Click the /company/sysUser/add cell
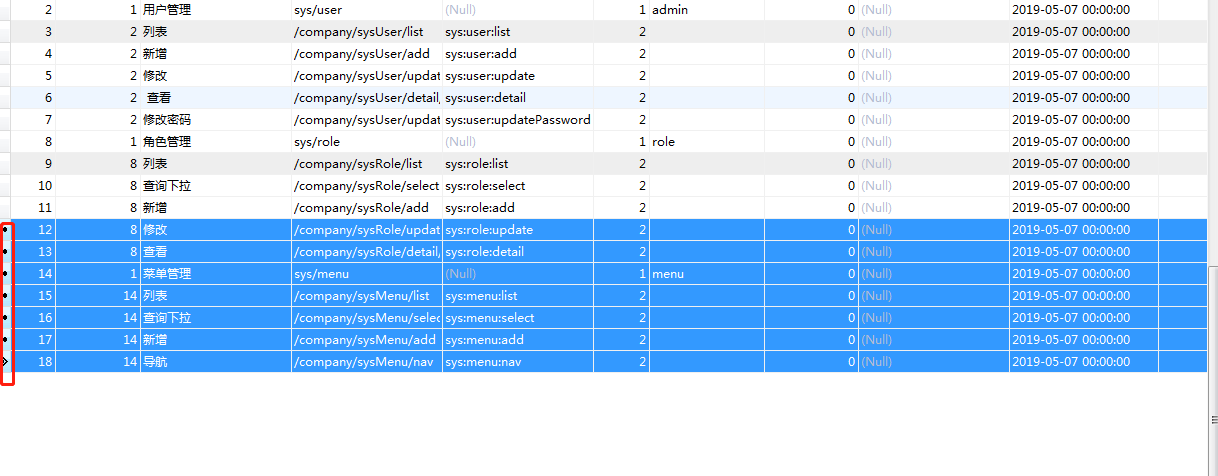The image size is (1218, 476). [366, 54]
